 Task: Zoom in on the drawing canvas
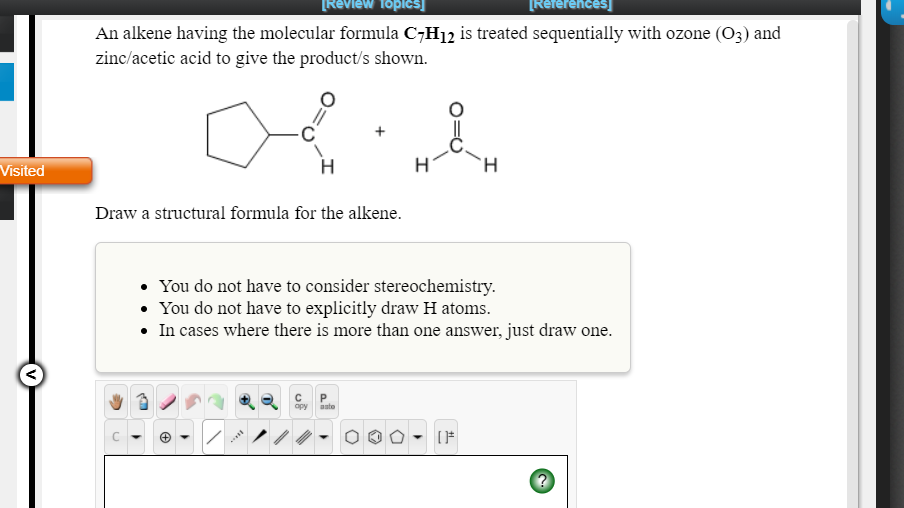pos(246,402)
